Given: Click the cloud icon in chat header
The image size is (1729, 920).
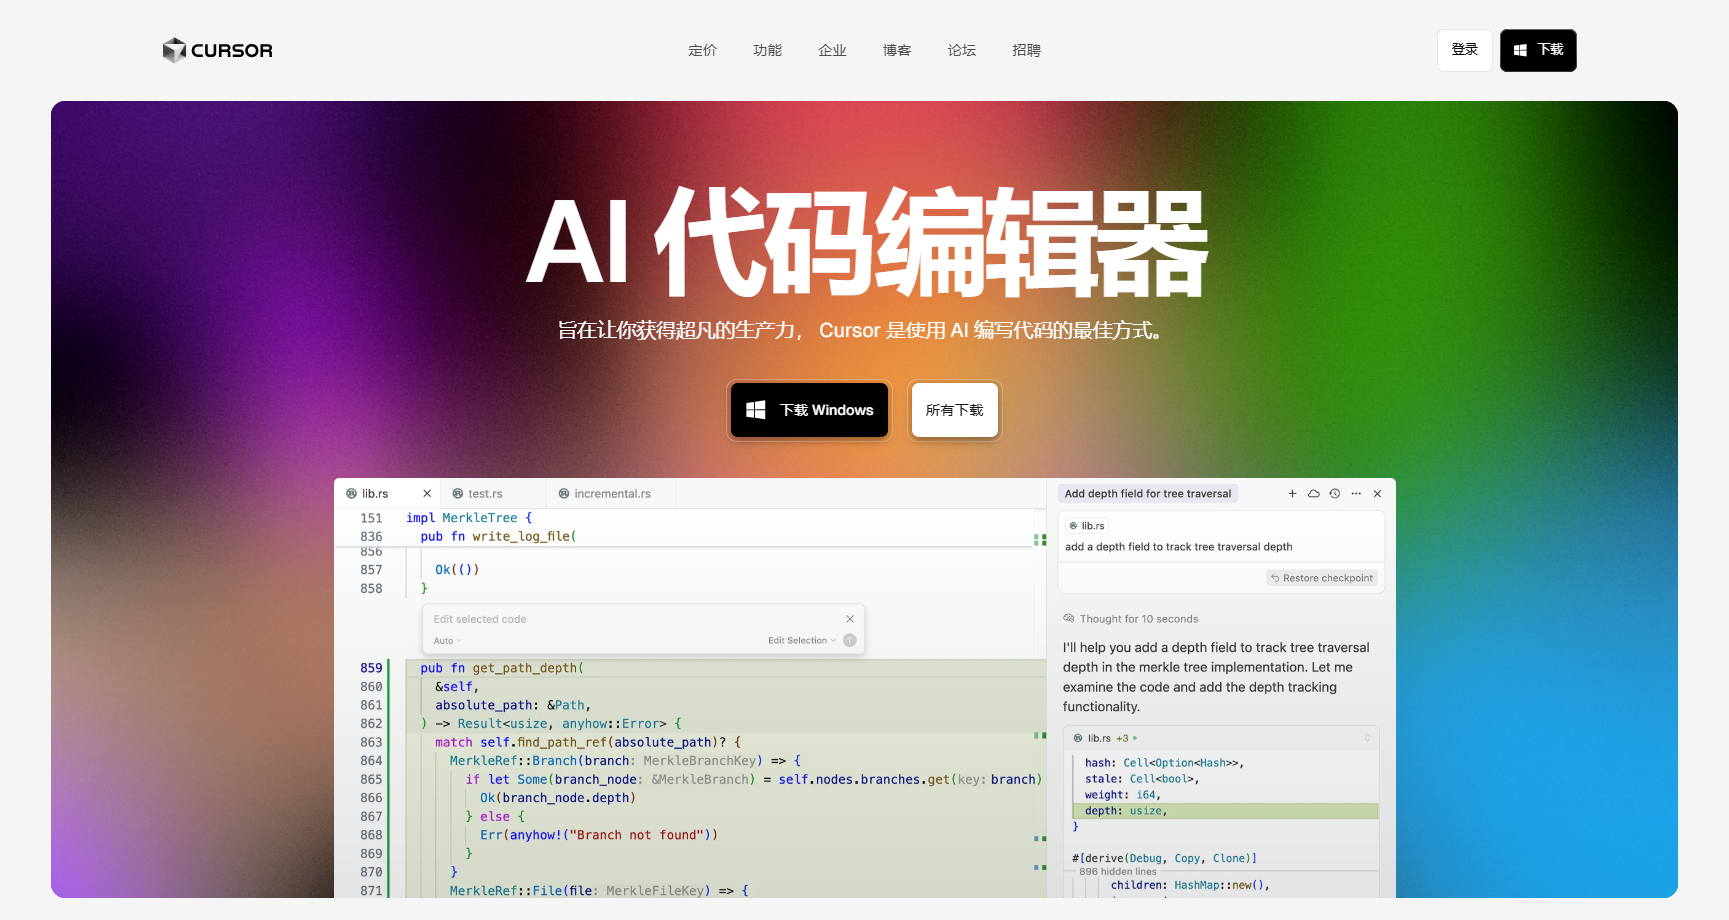Looking at the screenshot, I should (x=1314, y=493).
